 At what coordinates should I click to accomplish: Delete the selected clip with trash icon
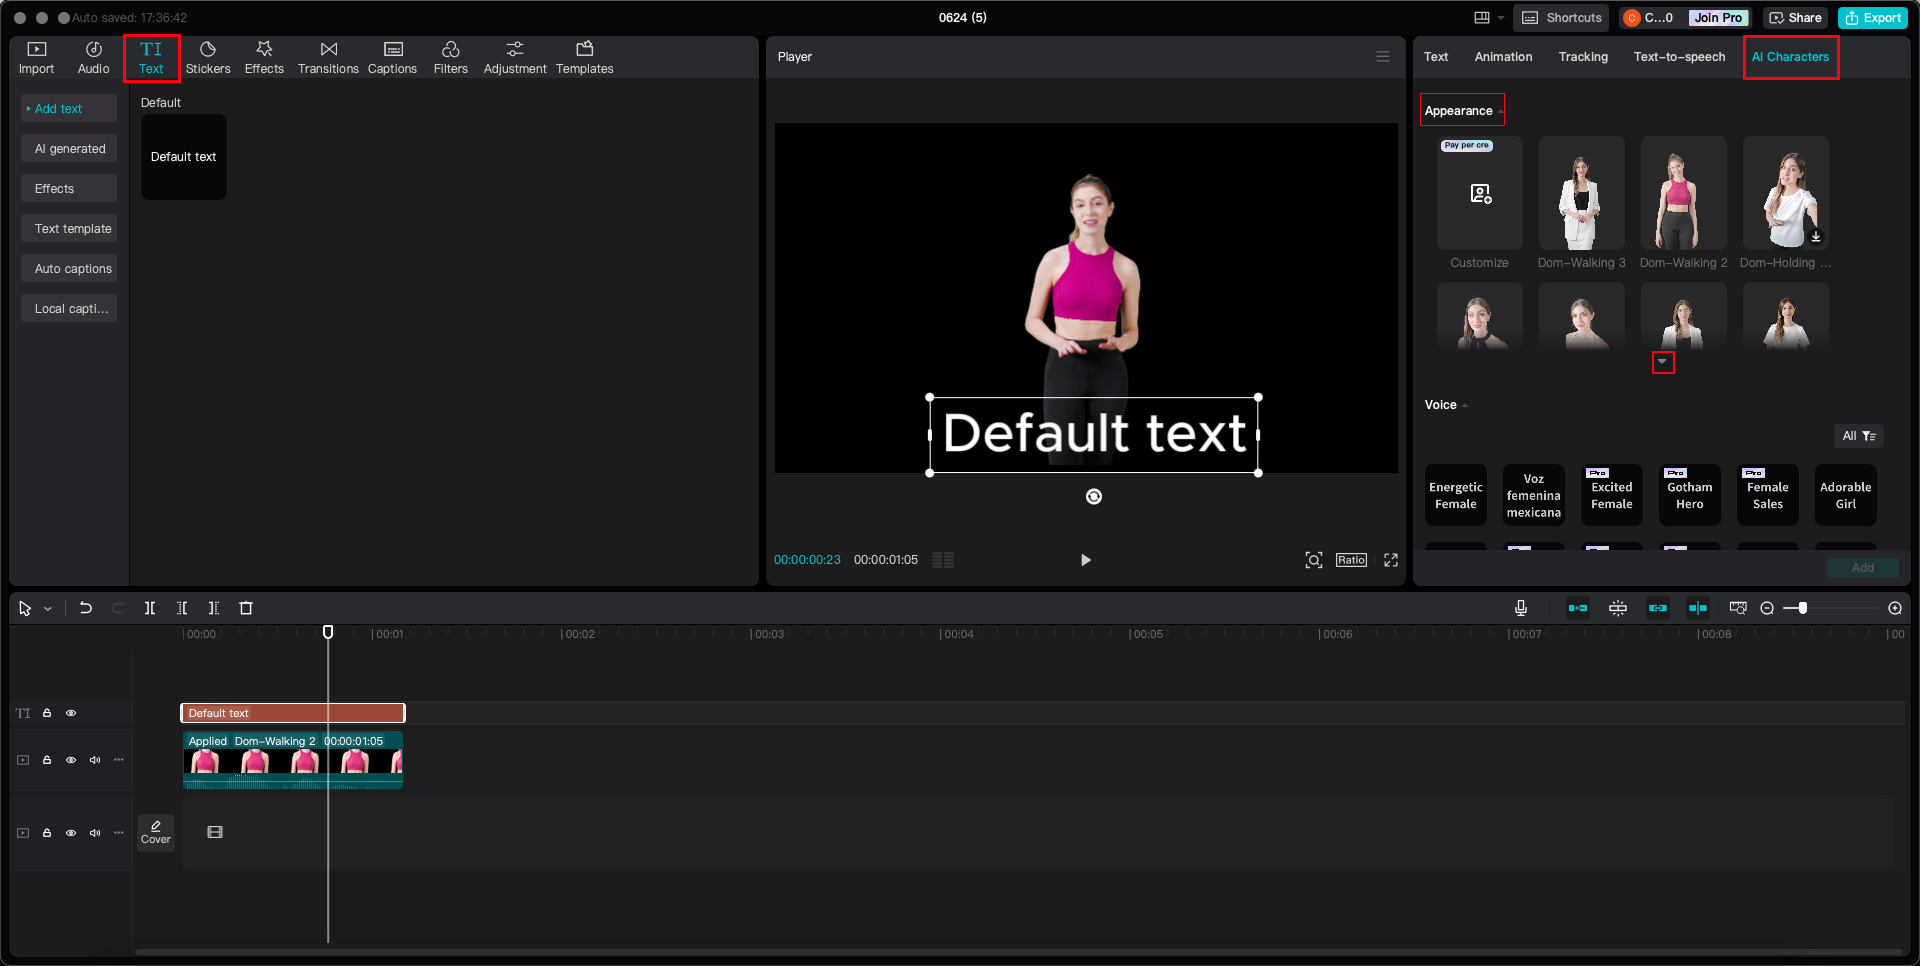(x=246, y=608)
